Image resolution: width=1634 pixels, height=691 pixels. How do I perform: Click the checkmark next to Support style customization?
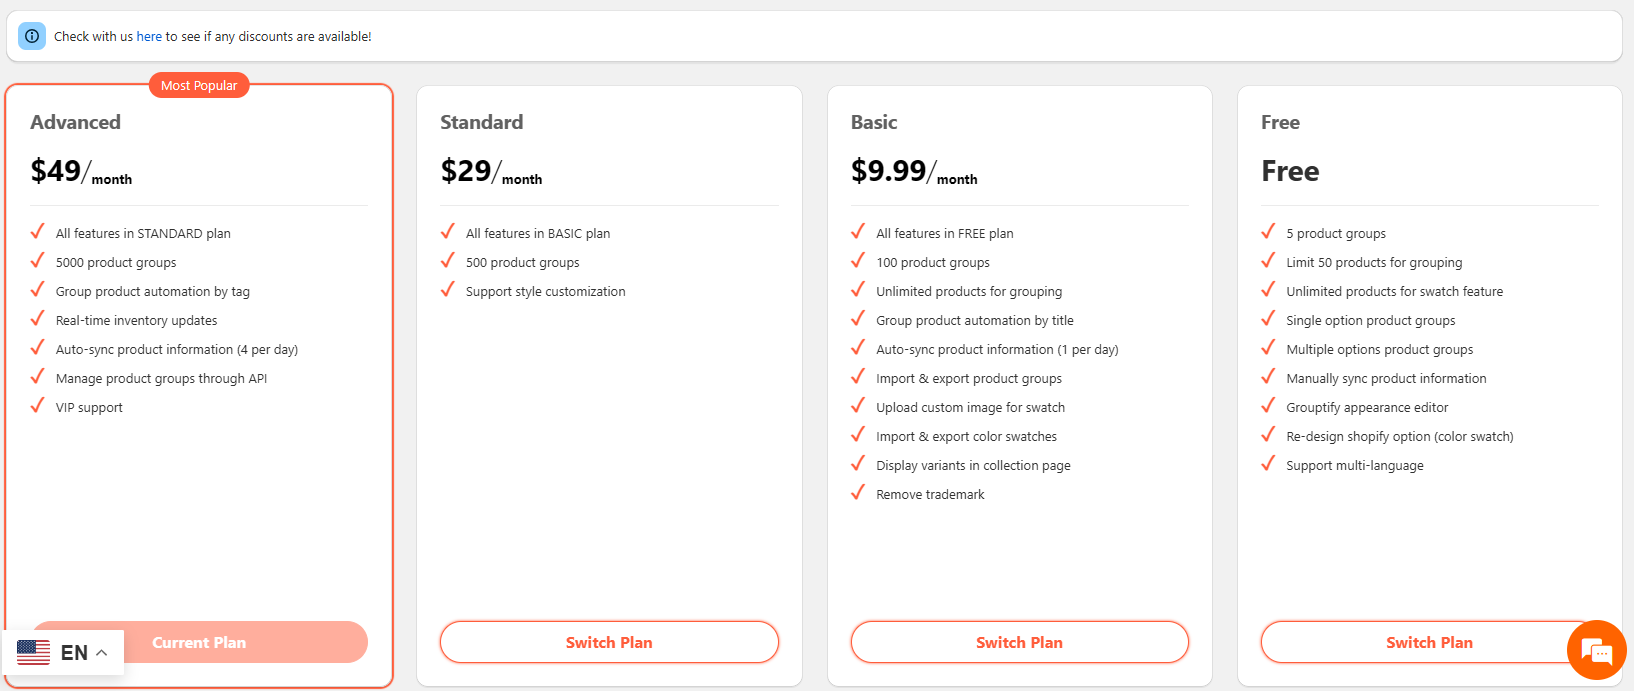tap(448, 290)
